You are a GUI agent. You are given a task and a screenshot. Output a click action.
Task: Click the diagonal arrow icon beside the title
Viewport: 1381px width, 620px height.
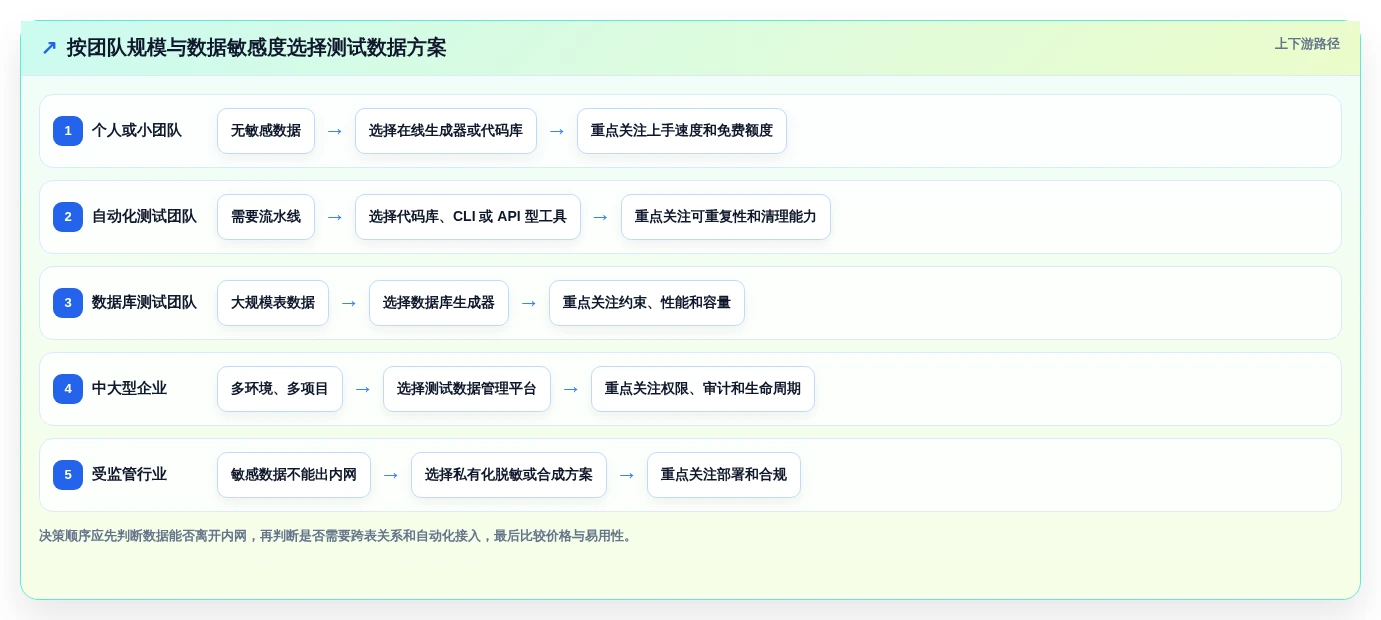(x=49, y=47)
